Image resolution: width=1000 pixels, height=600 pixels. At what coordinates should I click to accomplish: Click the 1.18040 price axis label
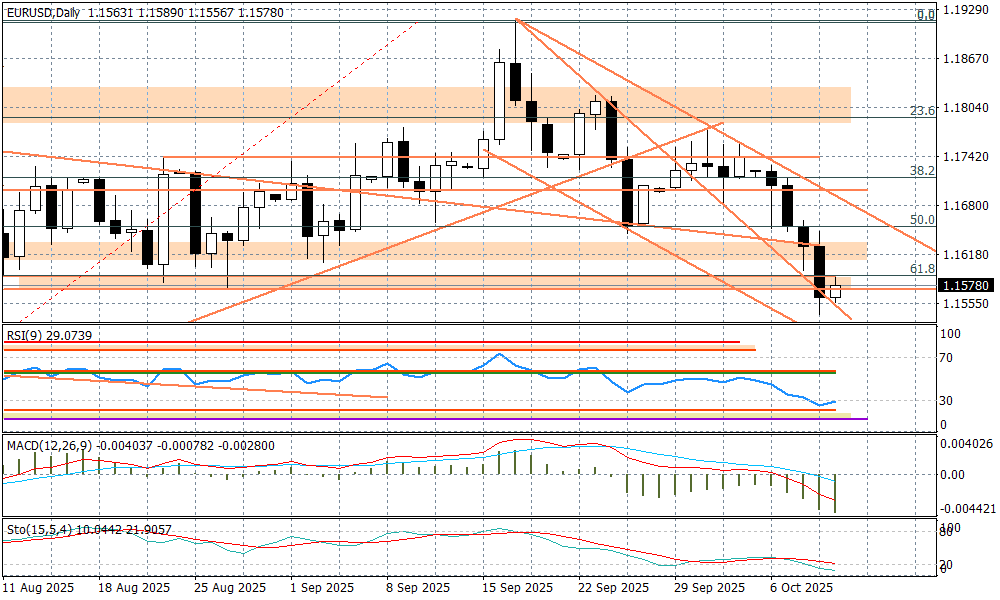point(966,108)
